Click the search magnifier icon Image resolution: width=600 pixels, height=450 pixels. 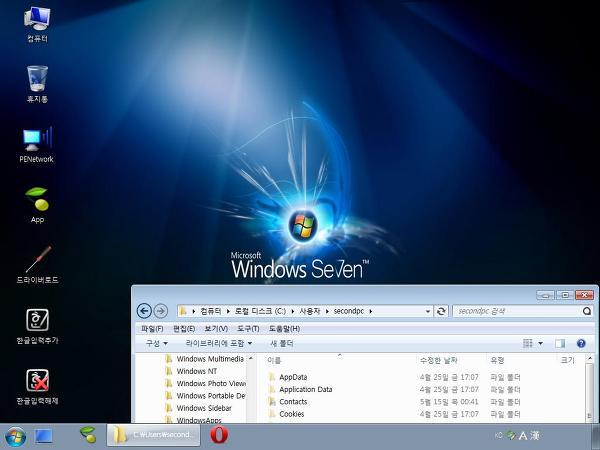(587, 311)
